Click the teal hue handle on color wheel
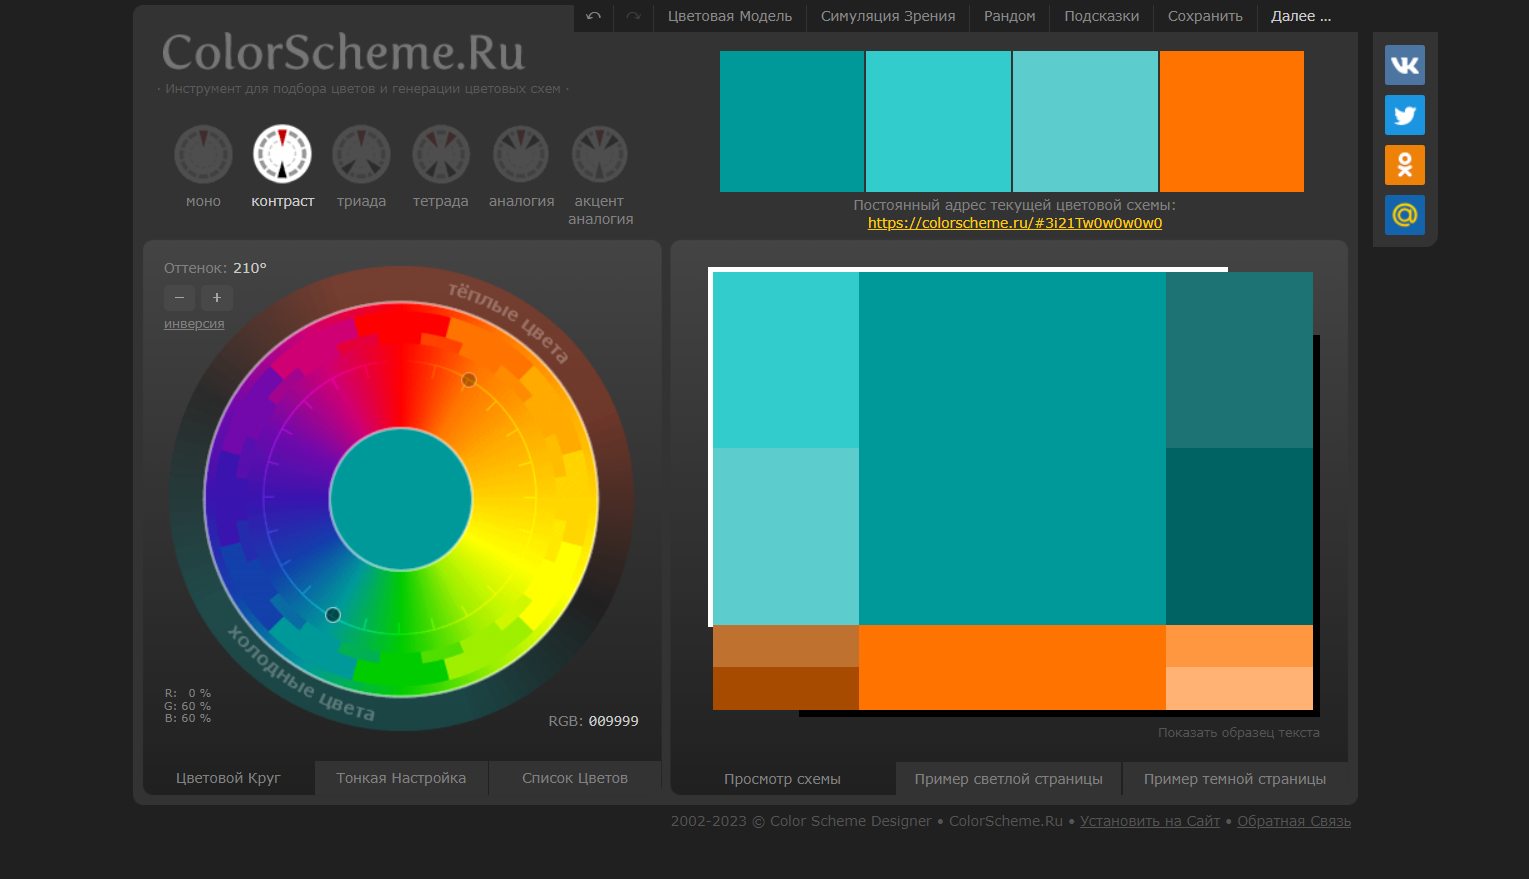This screenshot has height=879, width=1529. click(x=333, y=615)
